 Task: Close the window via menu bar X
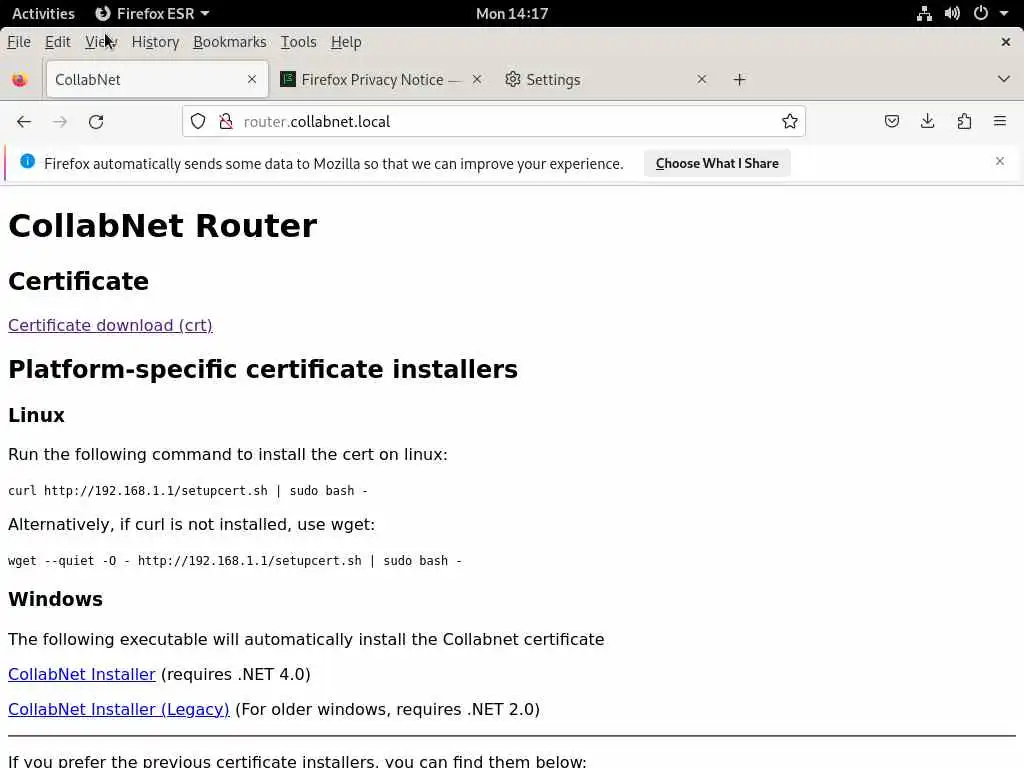point(1006,42)
